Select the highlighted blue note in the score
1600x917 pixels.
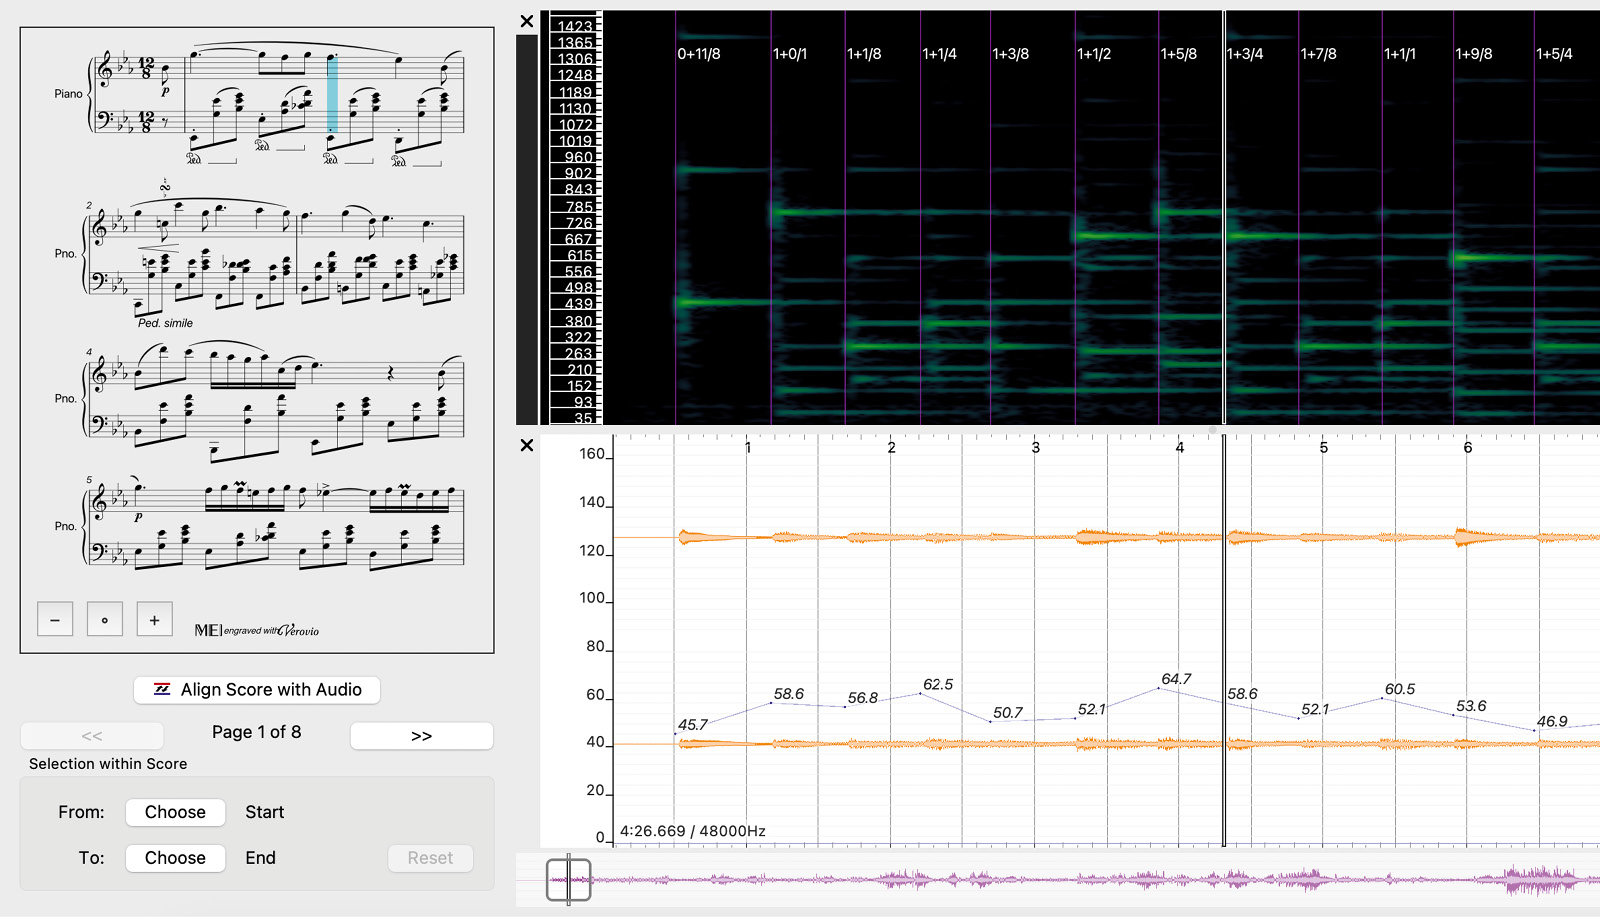(332, 95)
